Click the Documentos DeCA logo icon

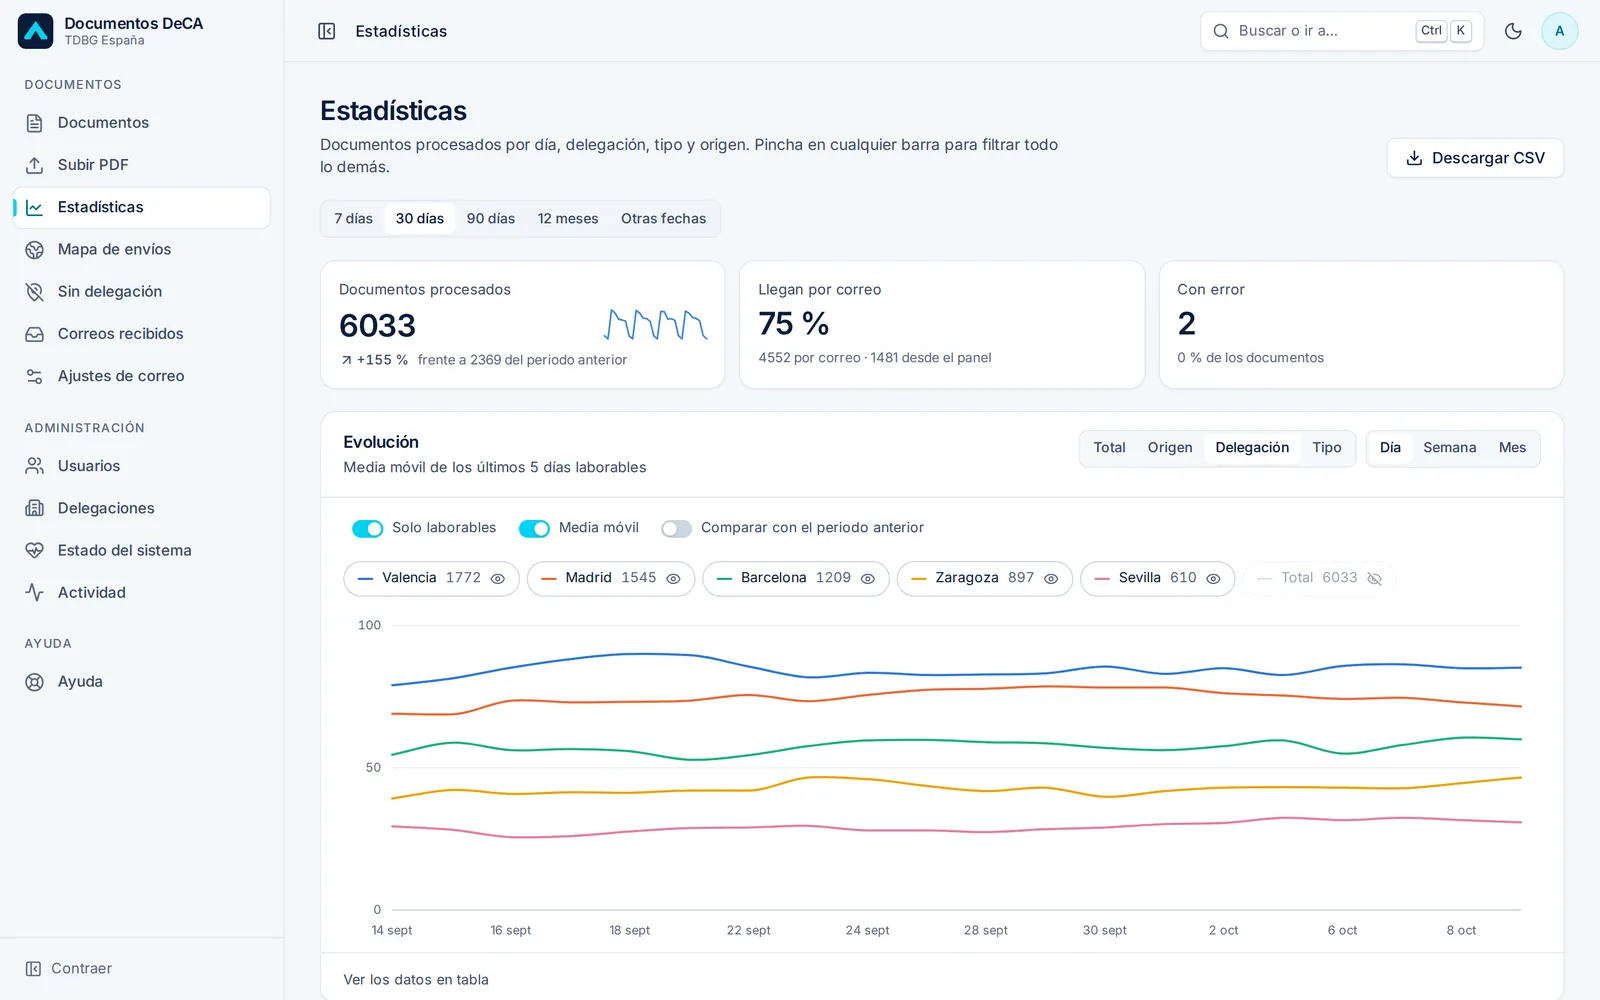tap(35, 31)
